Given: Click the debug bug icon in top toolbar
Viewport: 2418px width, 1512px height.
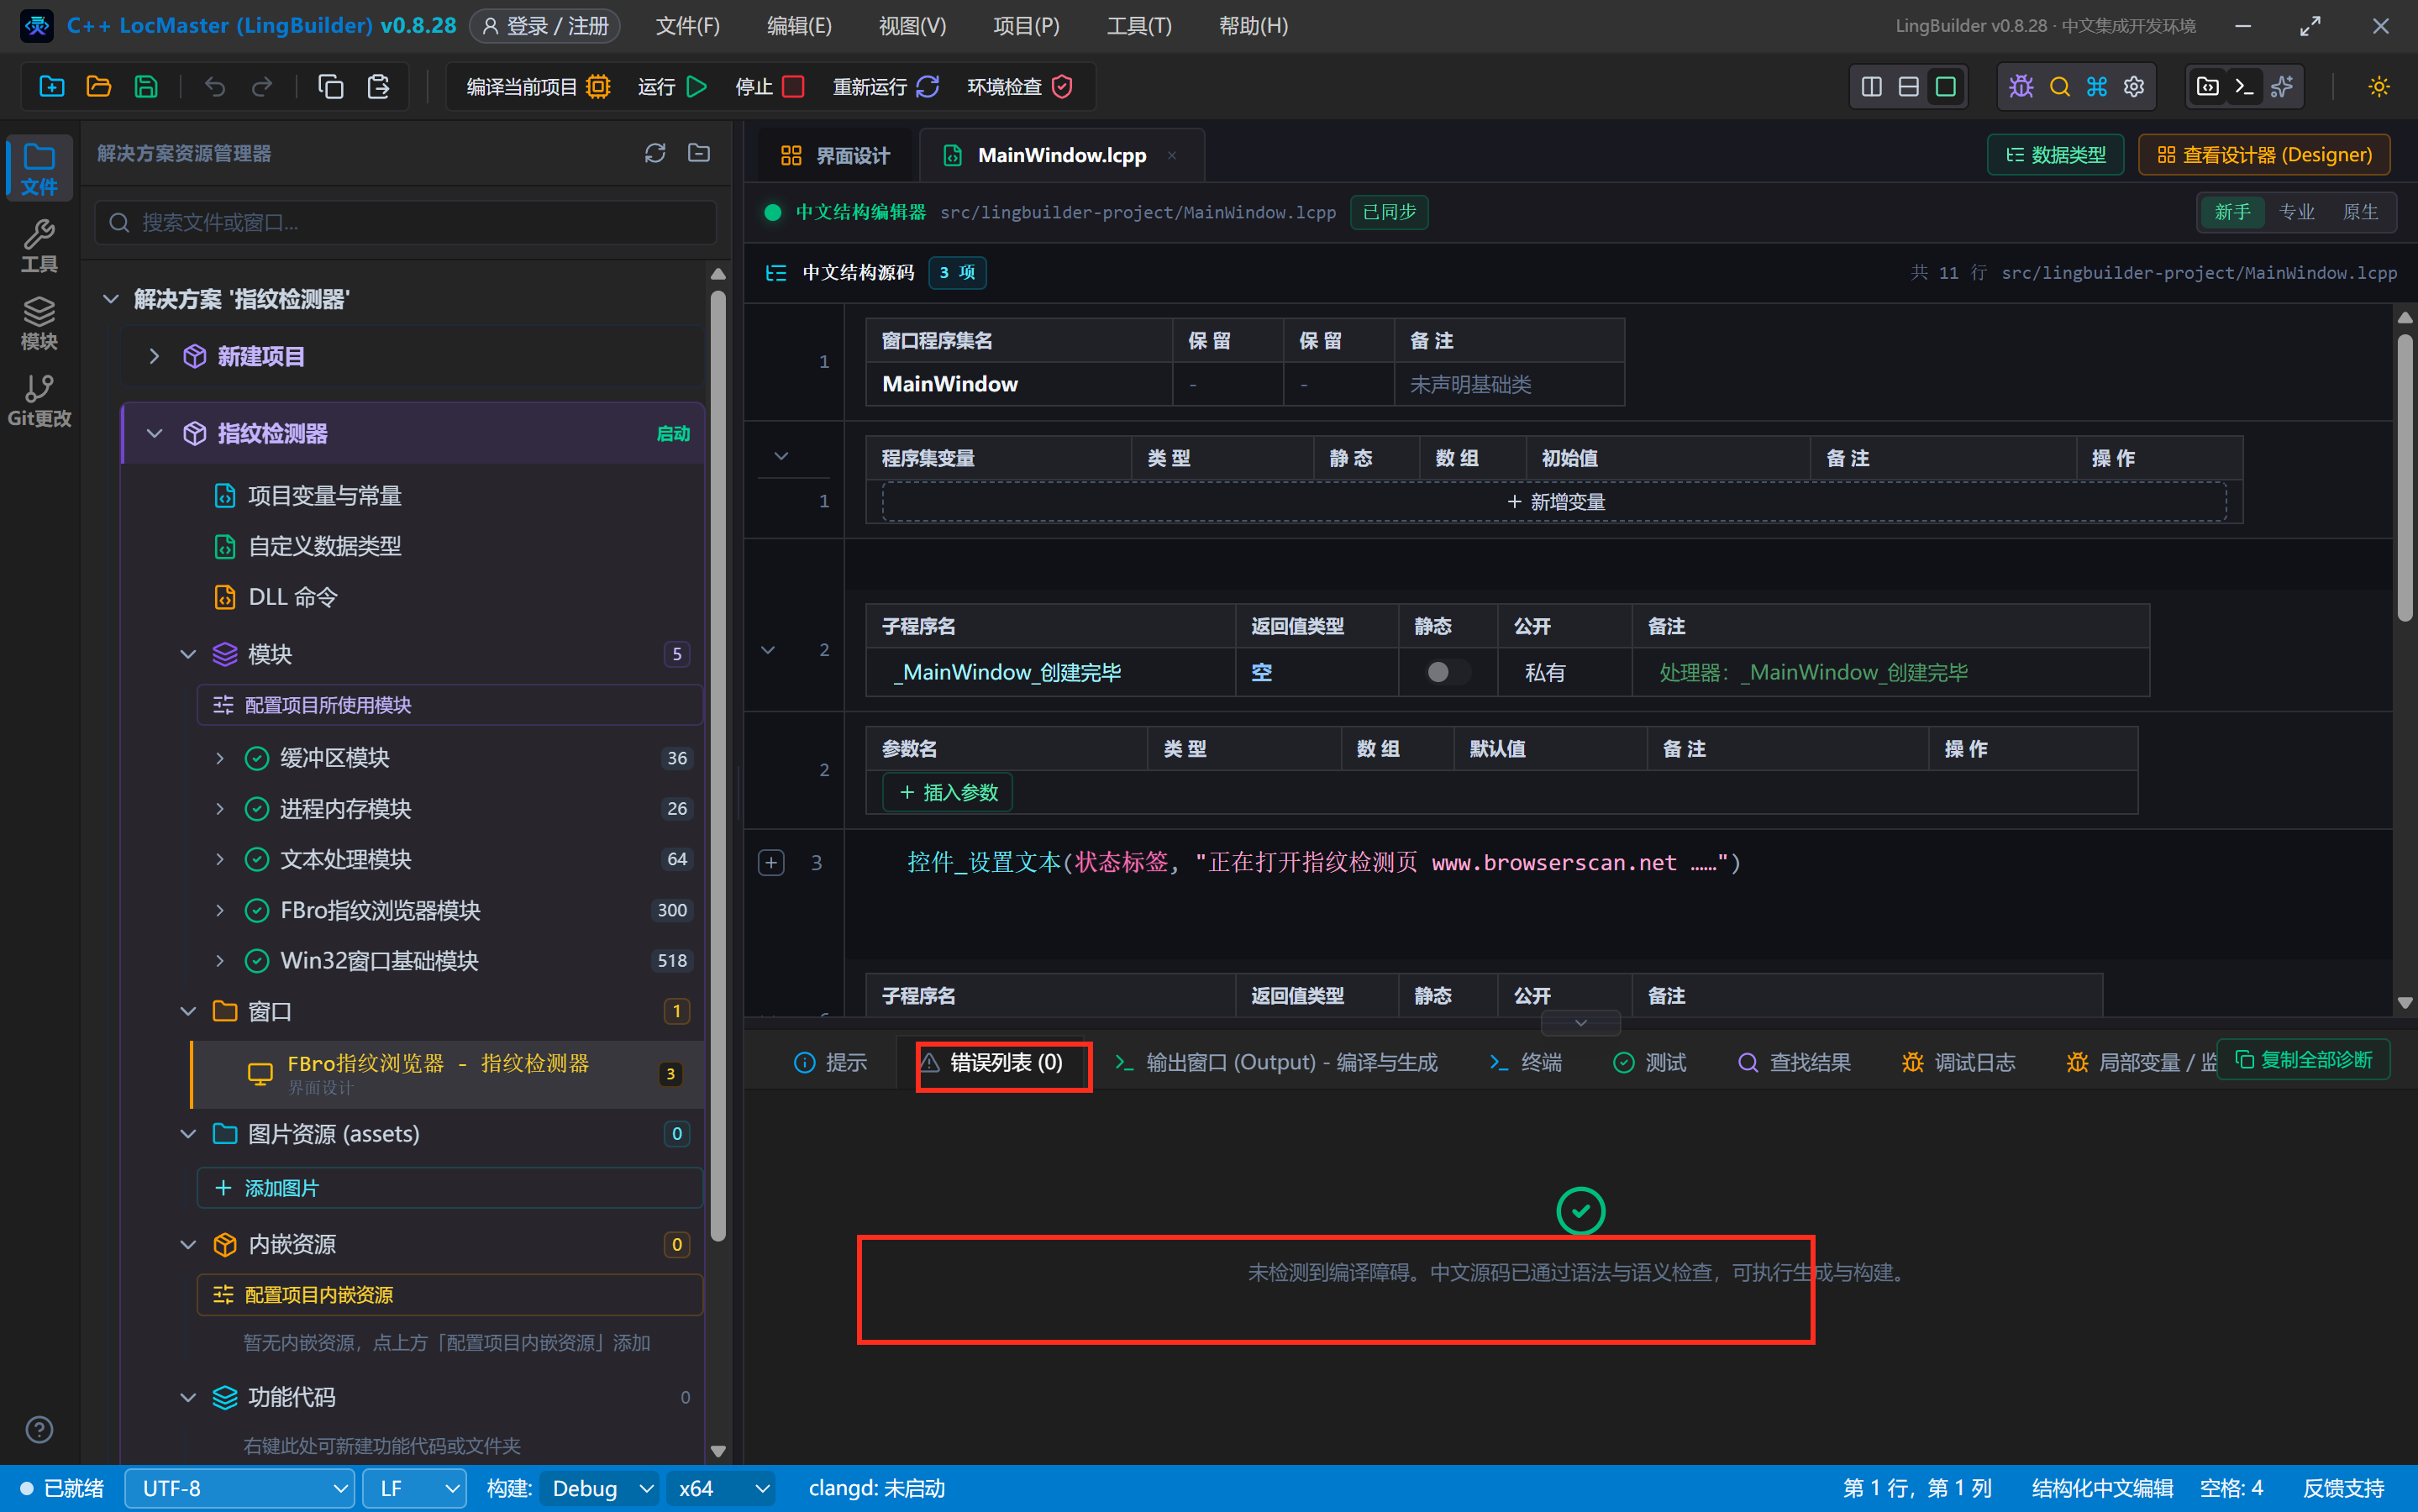Looking at the screenshot, I should 2021,87.
